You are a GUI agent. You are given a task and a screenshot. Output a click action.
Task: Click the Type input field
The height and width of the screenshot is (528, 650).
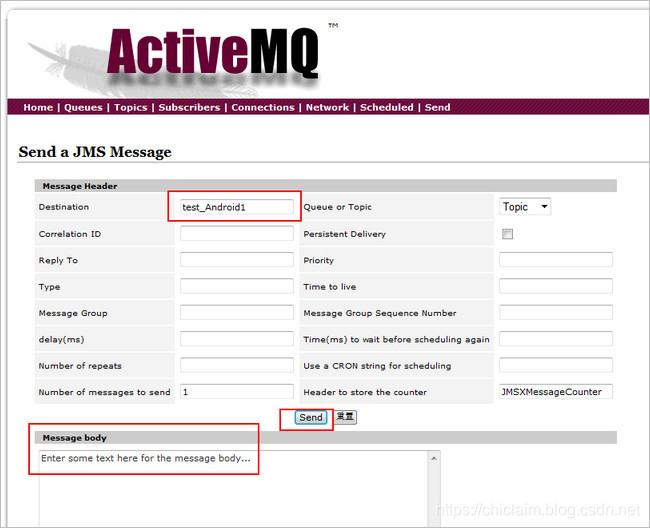click(237, 286)
